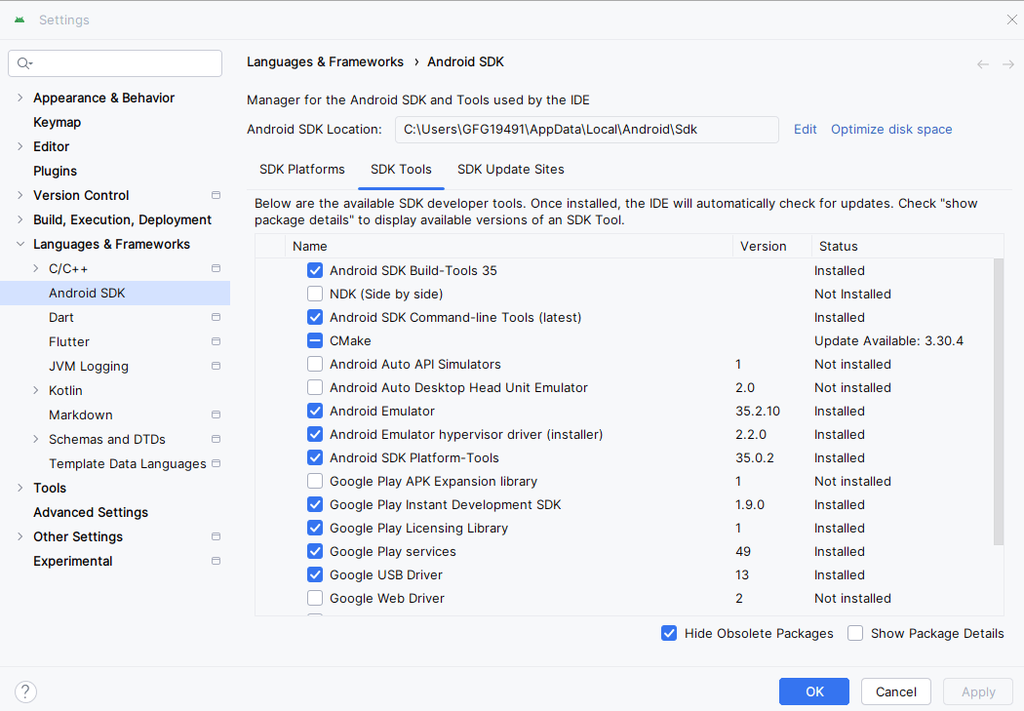Image resolution: width=1024 pixels, height=711 pixels.
Task: Click the project-level icon beside Version Control
Action: [216, 195]
